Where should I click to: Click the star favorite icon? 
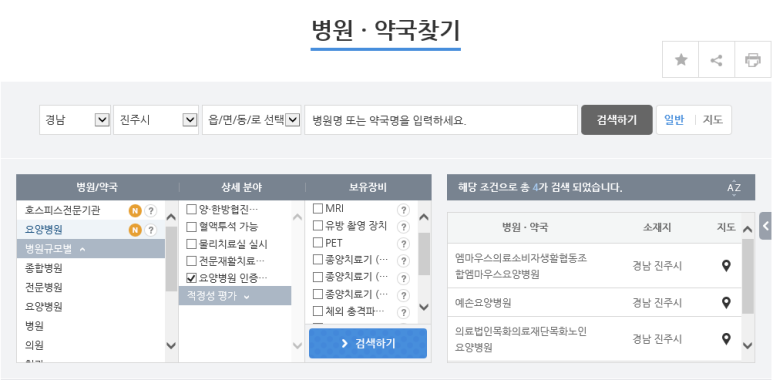pyautogui.click(x=681, y=60)
